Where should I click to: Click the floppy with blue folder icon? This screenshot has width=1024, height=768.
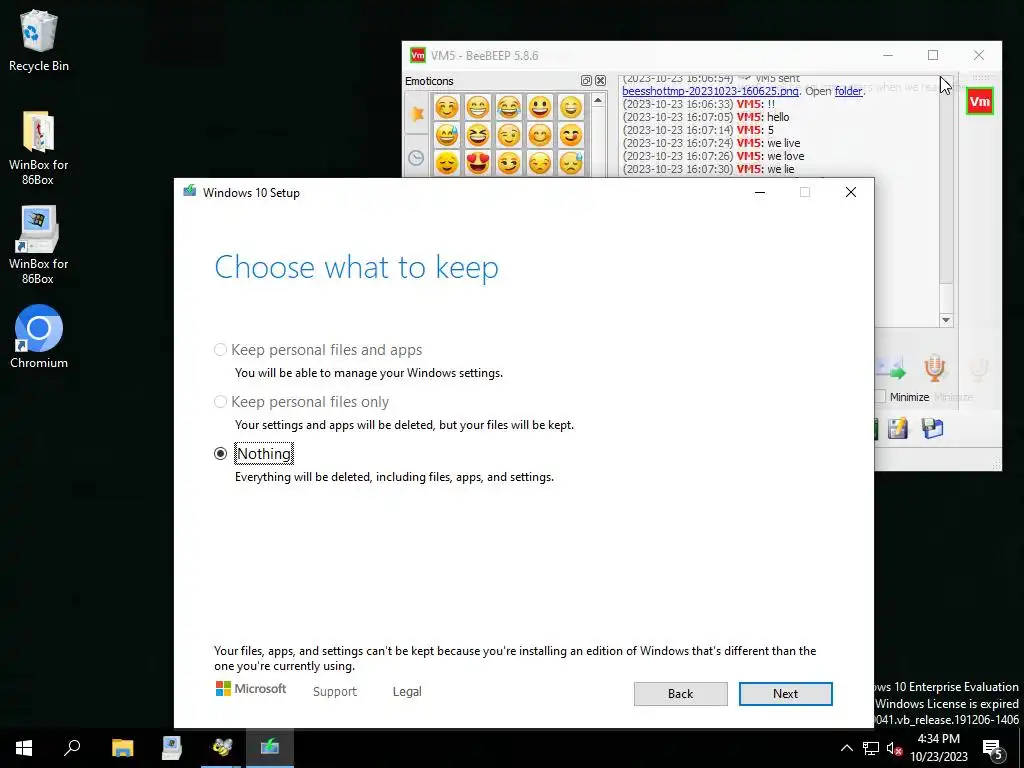[933, 428]
